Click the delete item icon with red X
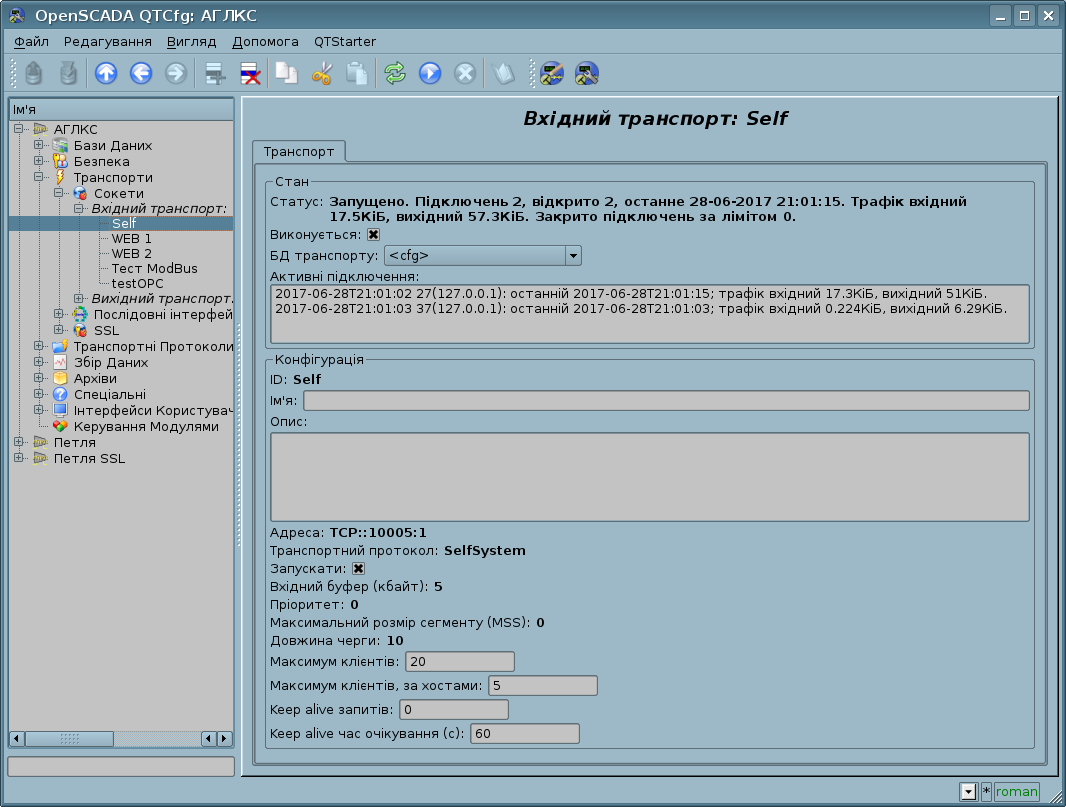Screen dimensions: 1066x807 250,73
